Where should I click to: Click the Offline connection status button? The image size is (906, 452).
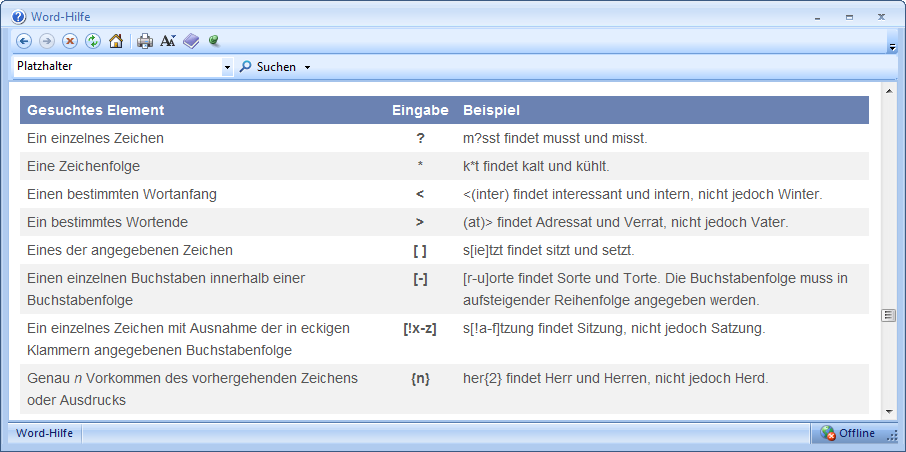pos(849,433)
